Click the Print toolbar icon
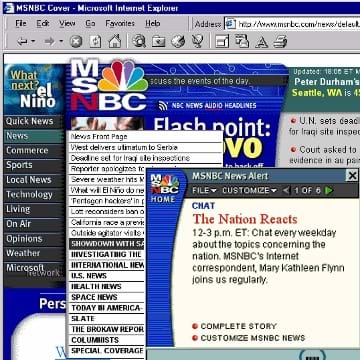The height and width of the screenshot is (360, 360). point(280,42)
